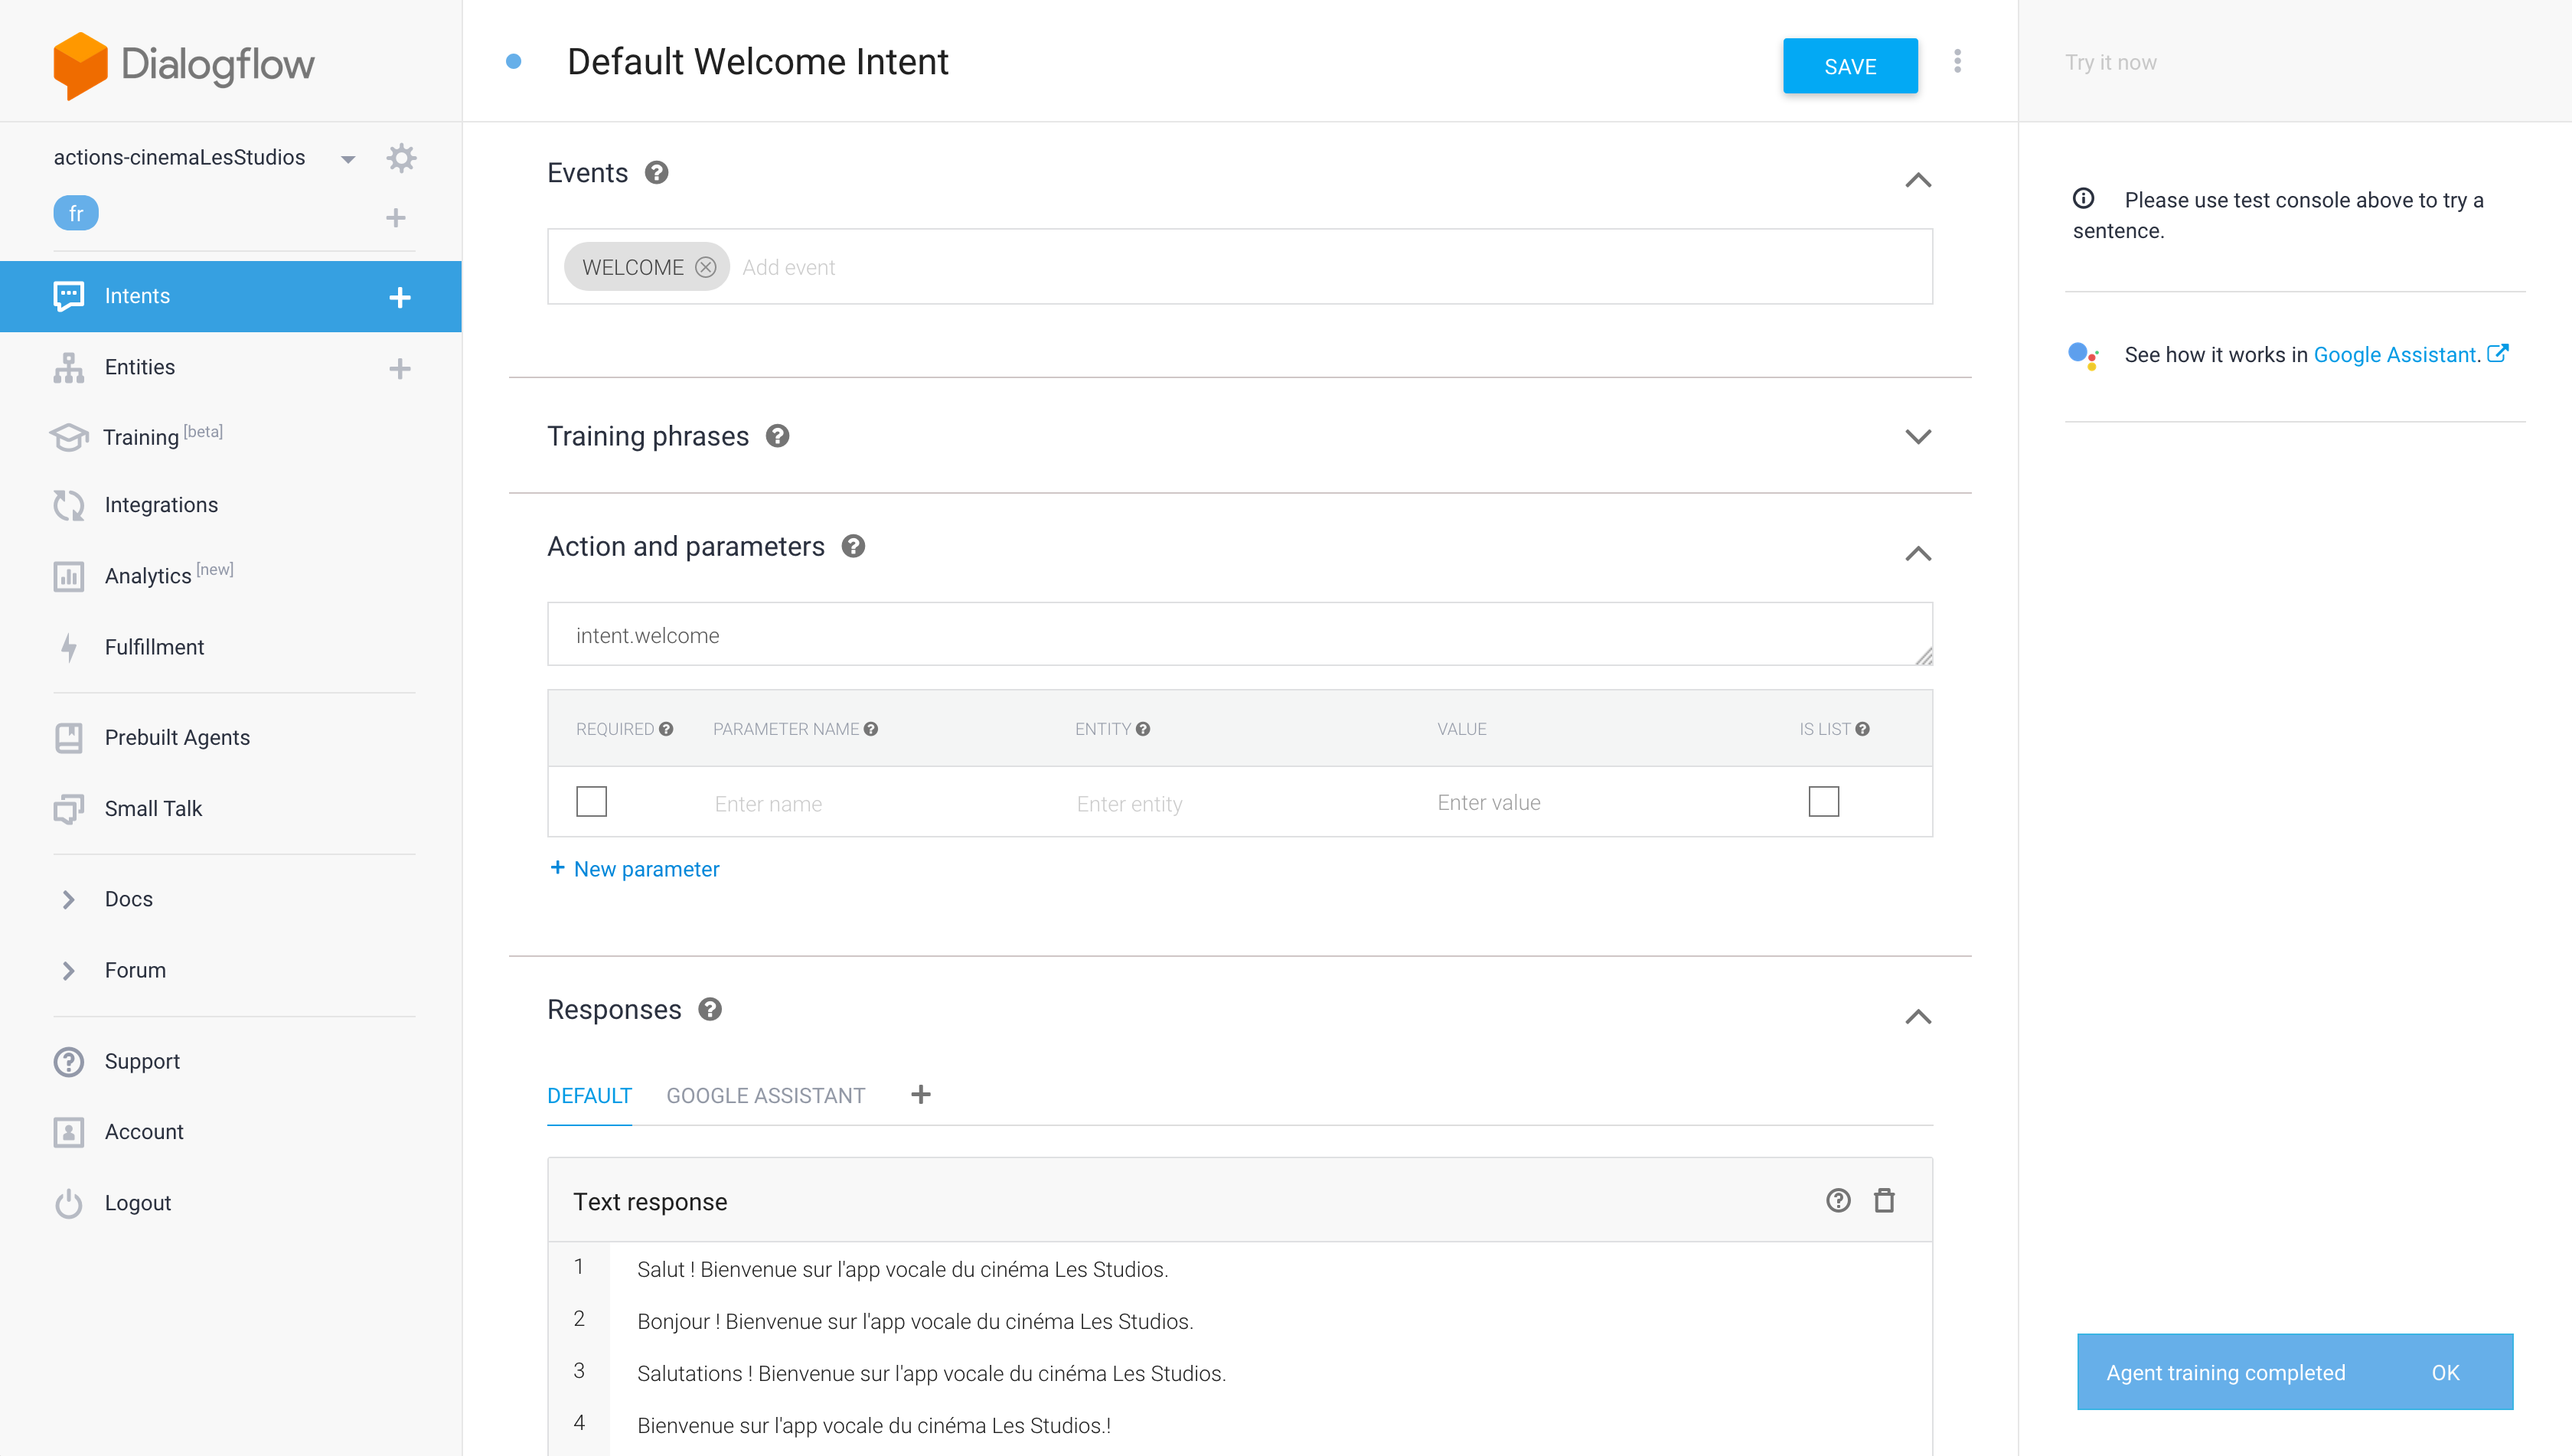
Task: Click the Entities hierarchy icon
Action: (x=69, y=367)
